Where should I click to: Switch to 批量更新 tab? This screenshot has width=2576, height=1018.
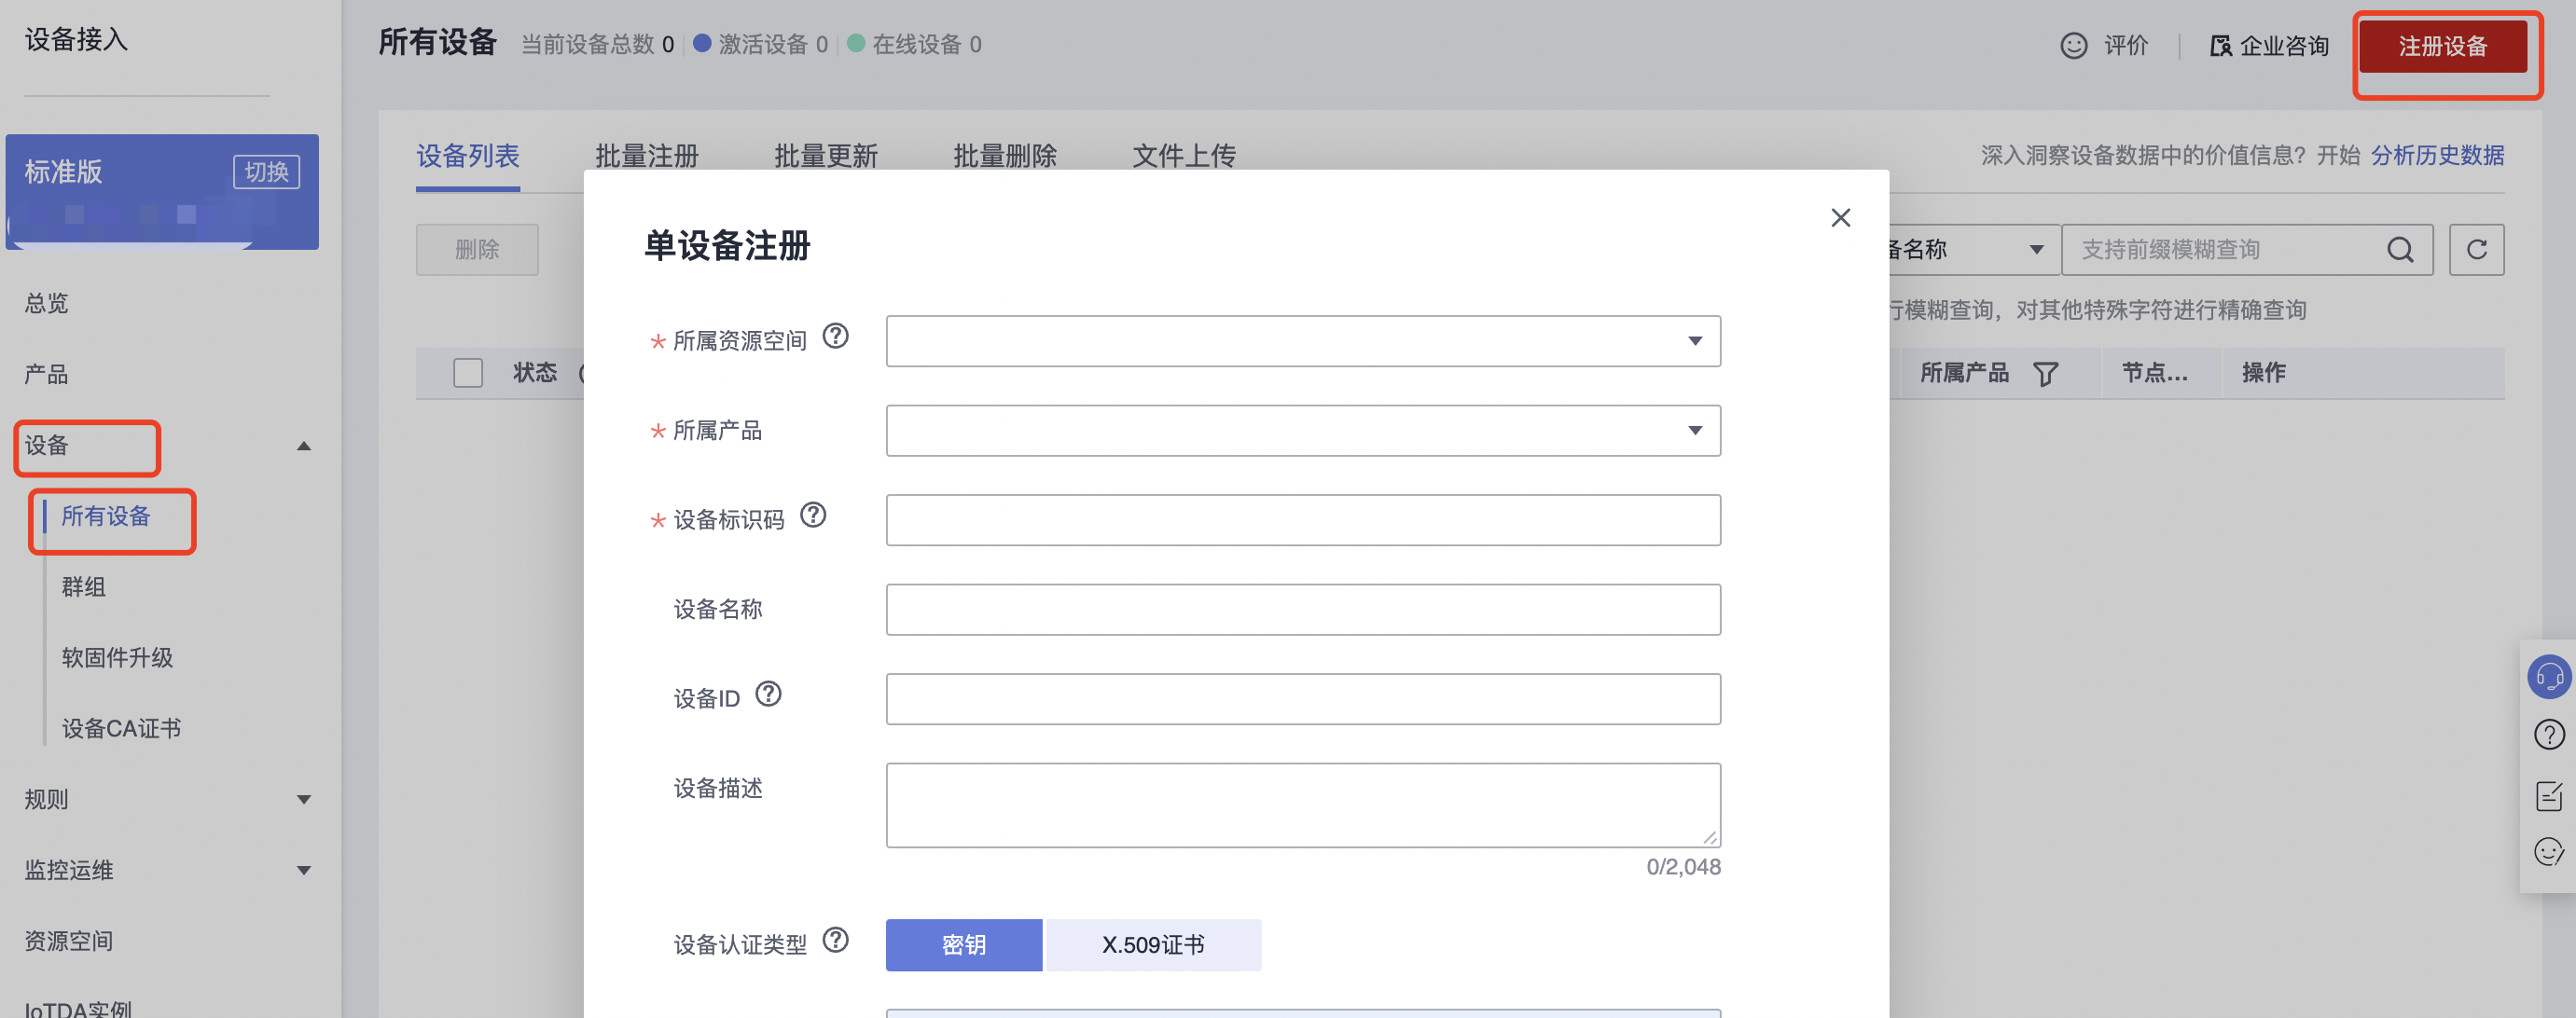tap(825, 156)
